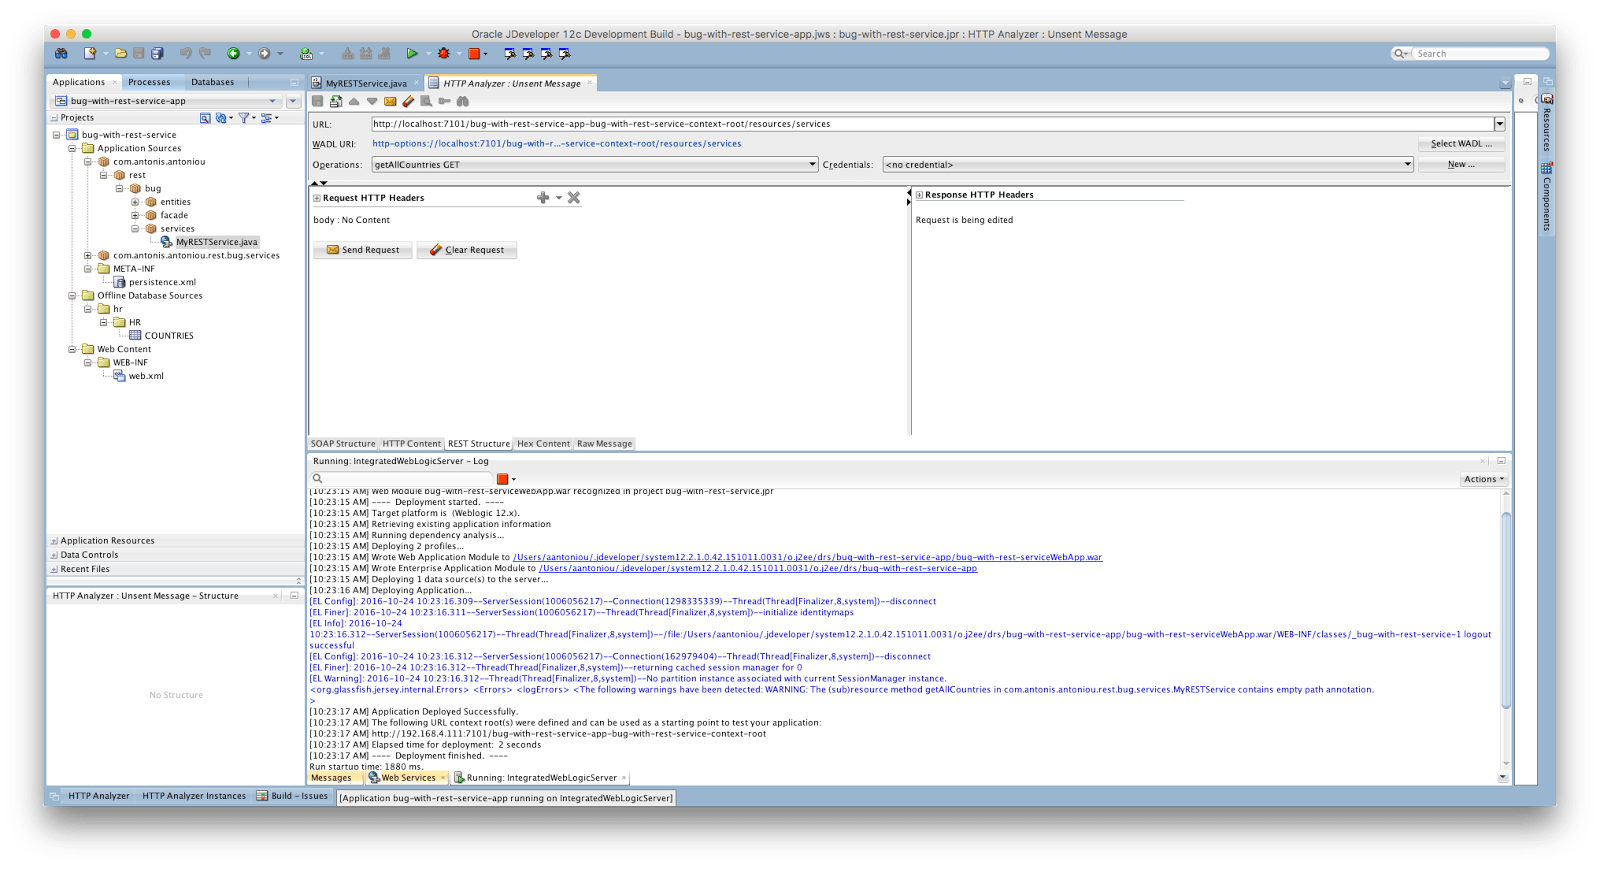Screen dimensions: 1600x869
Task: Switch to the Messages log tab
Action: click(x=331, y=778)
